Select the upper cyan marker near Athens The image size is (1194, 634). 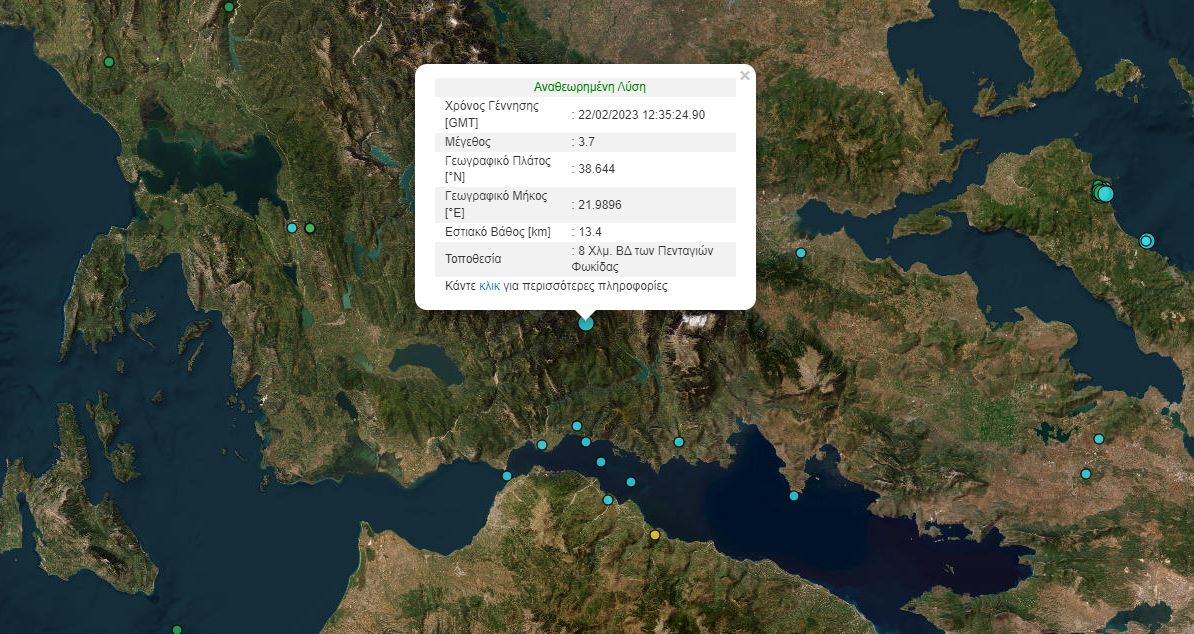coord(1099,439)
